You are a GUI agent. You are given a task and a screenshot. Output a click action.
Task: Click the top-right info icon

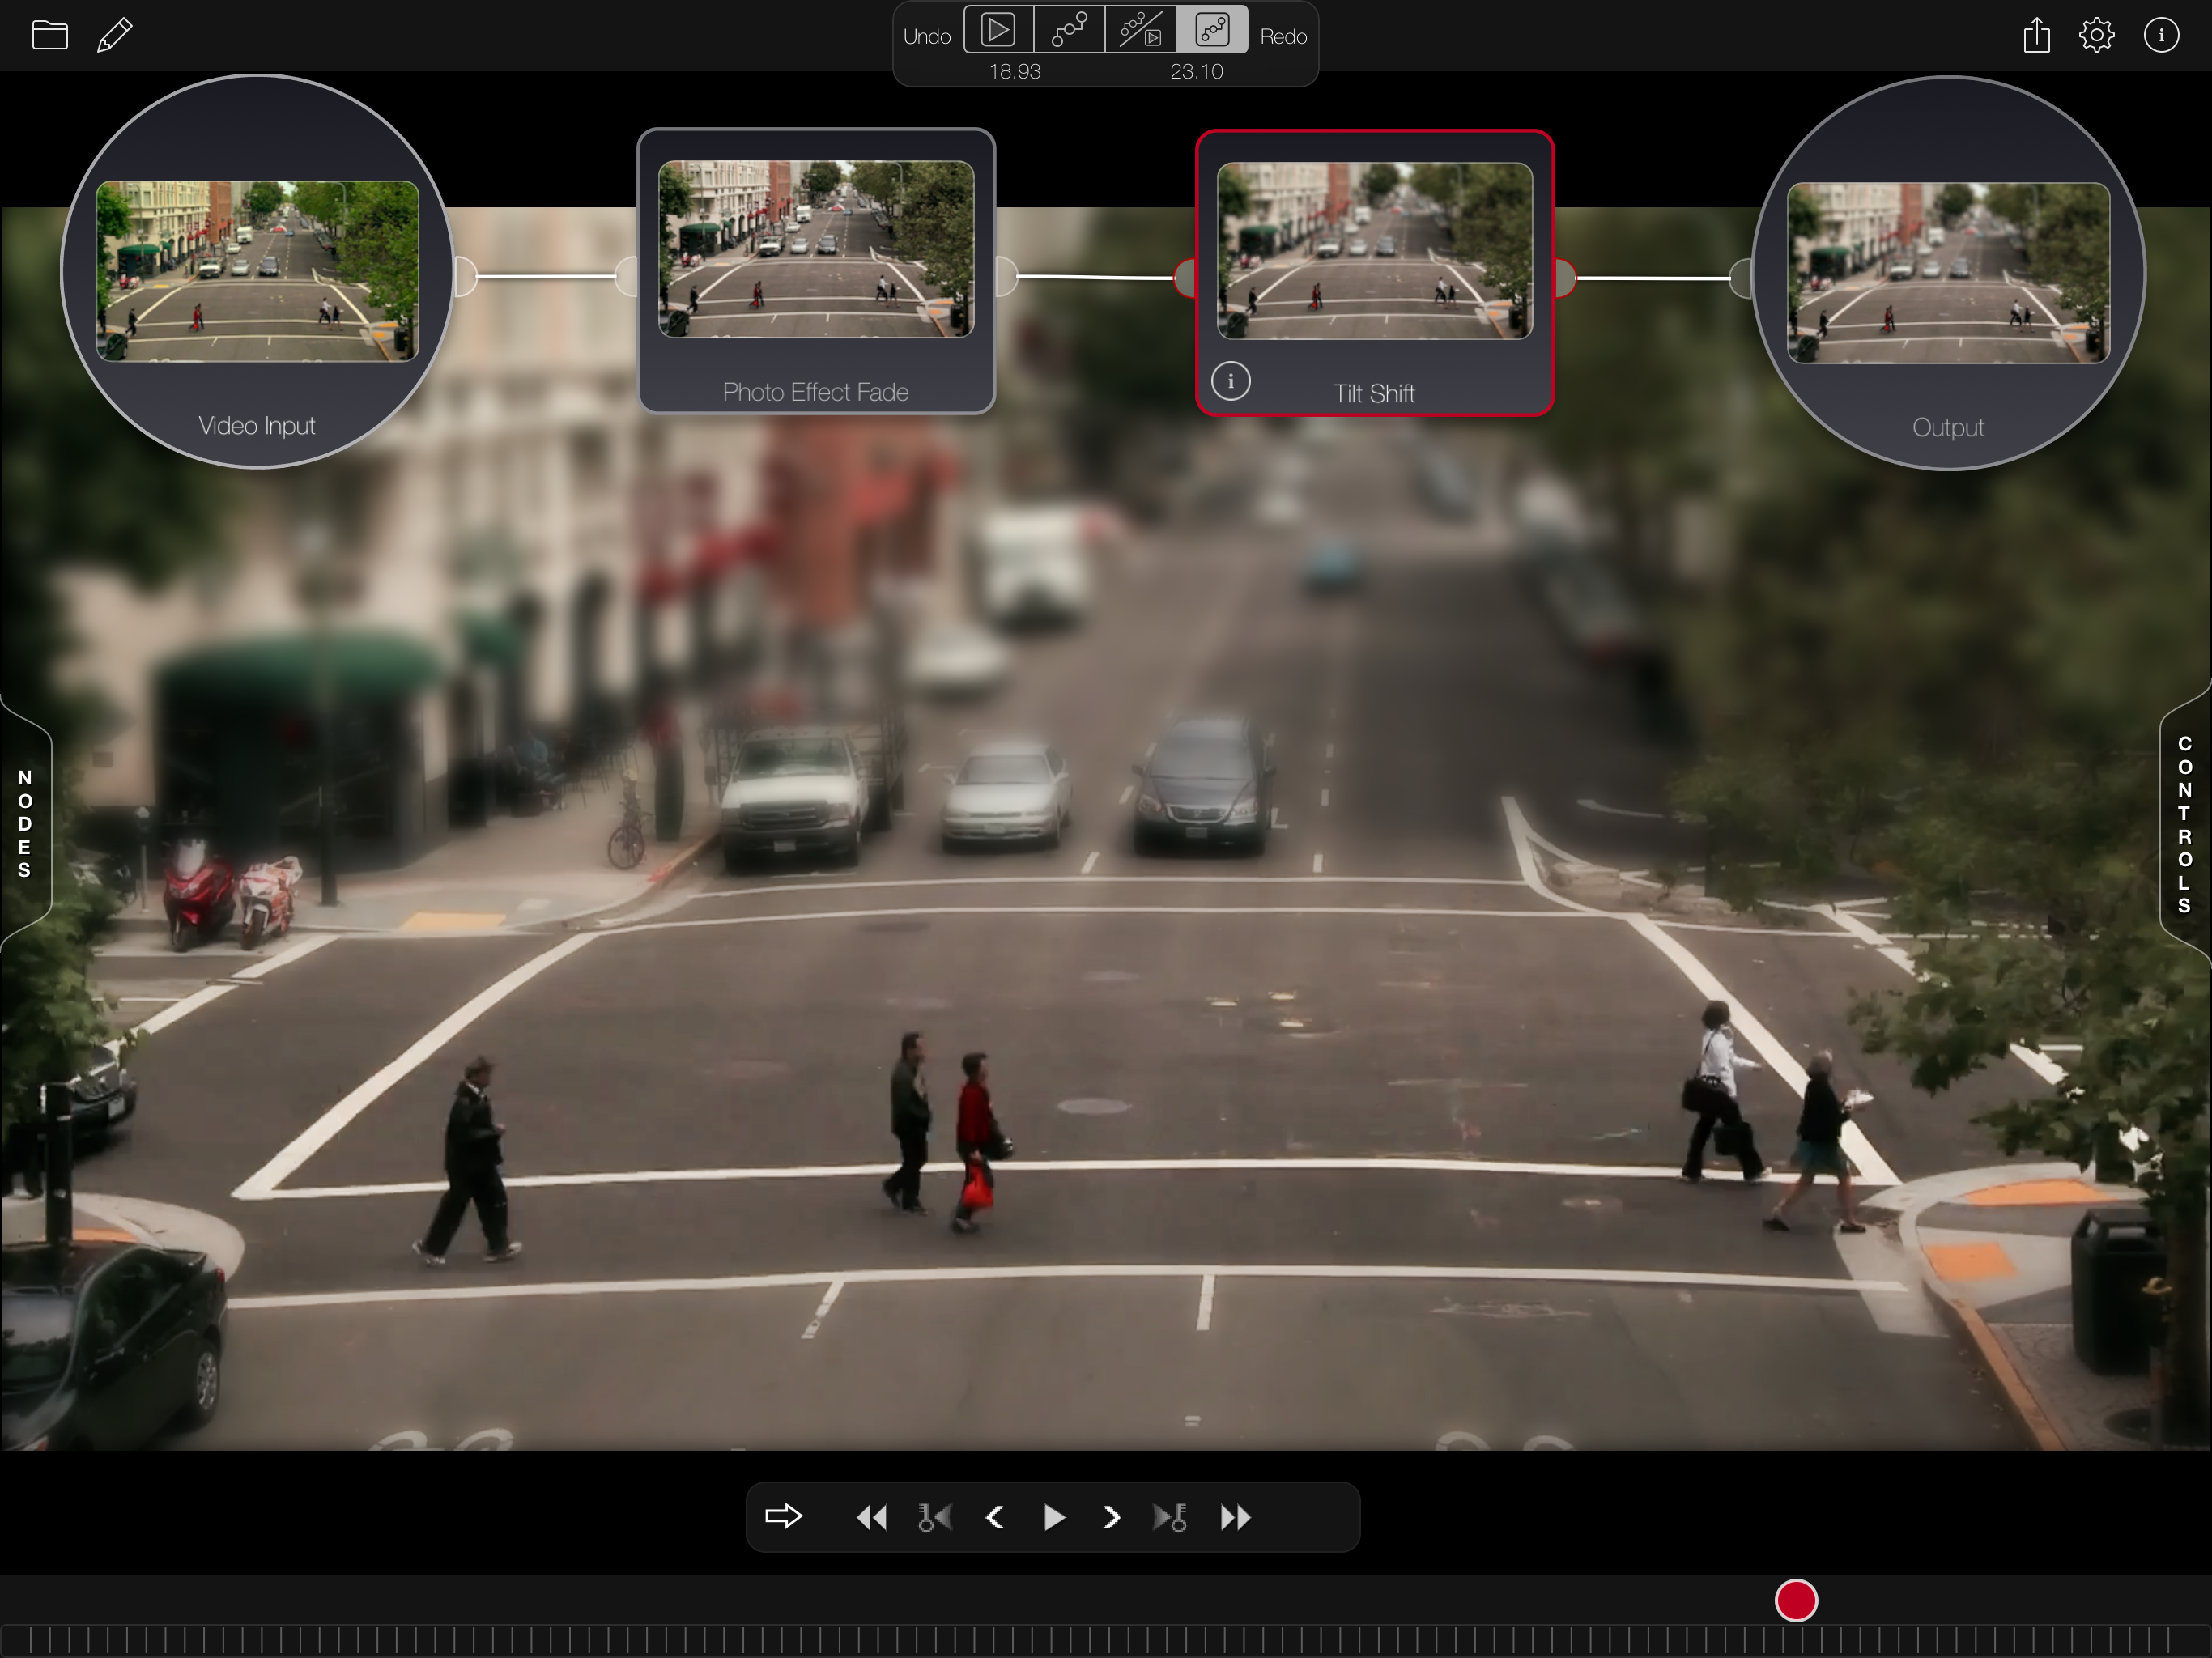2160,35
